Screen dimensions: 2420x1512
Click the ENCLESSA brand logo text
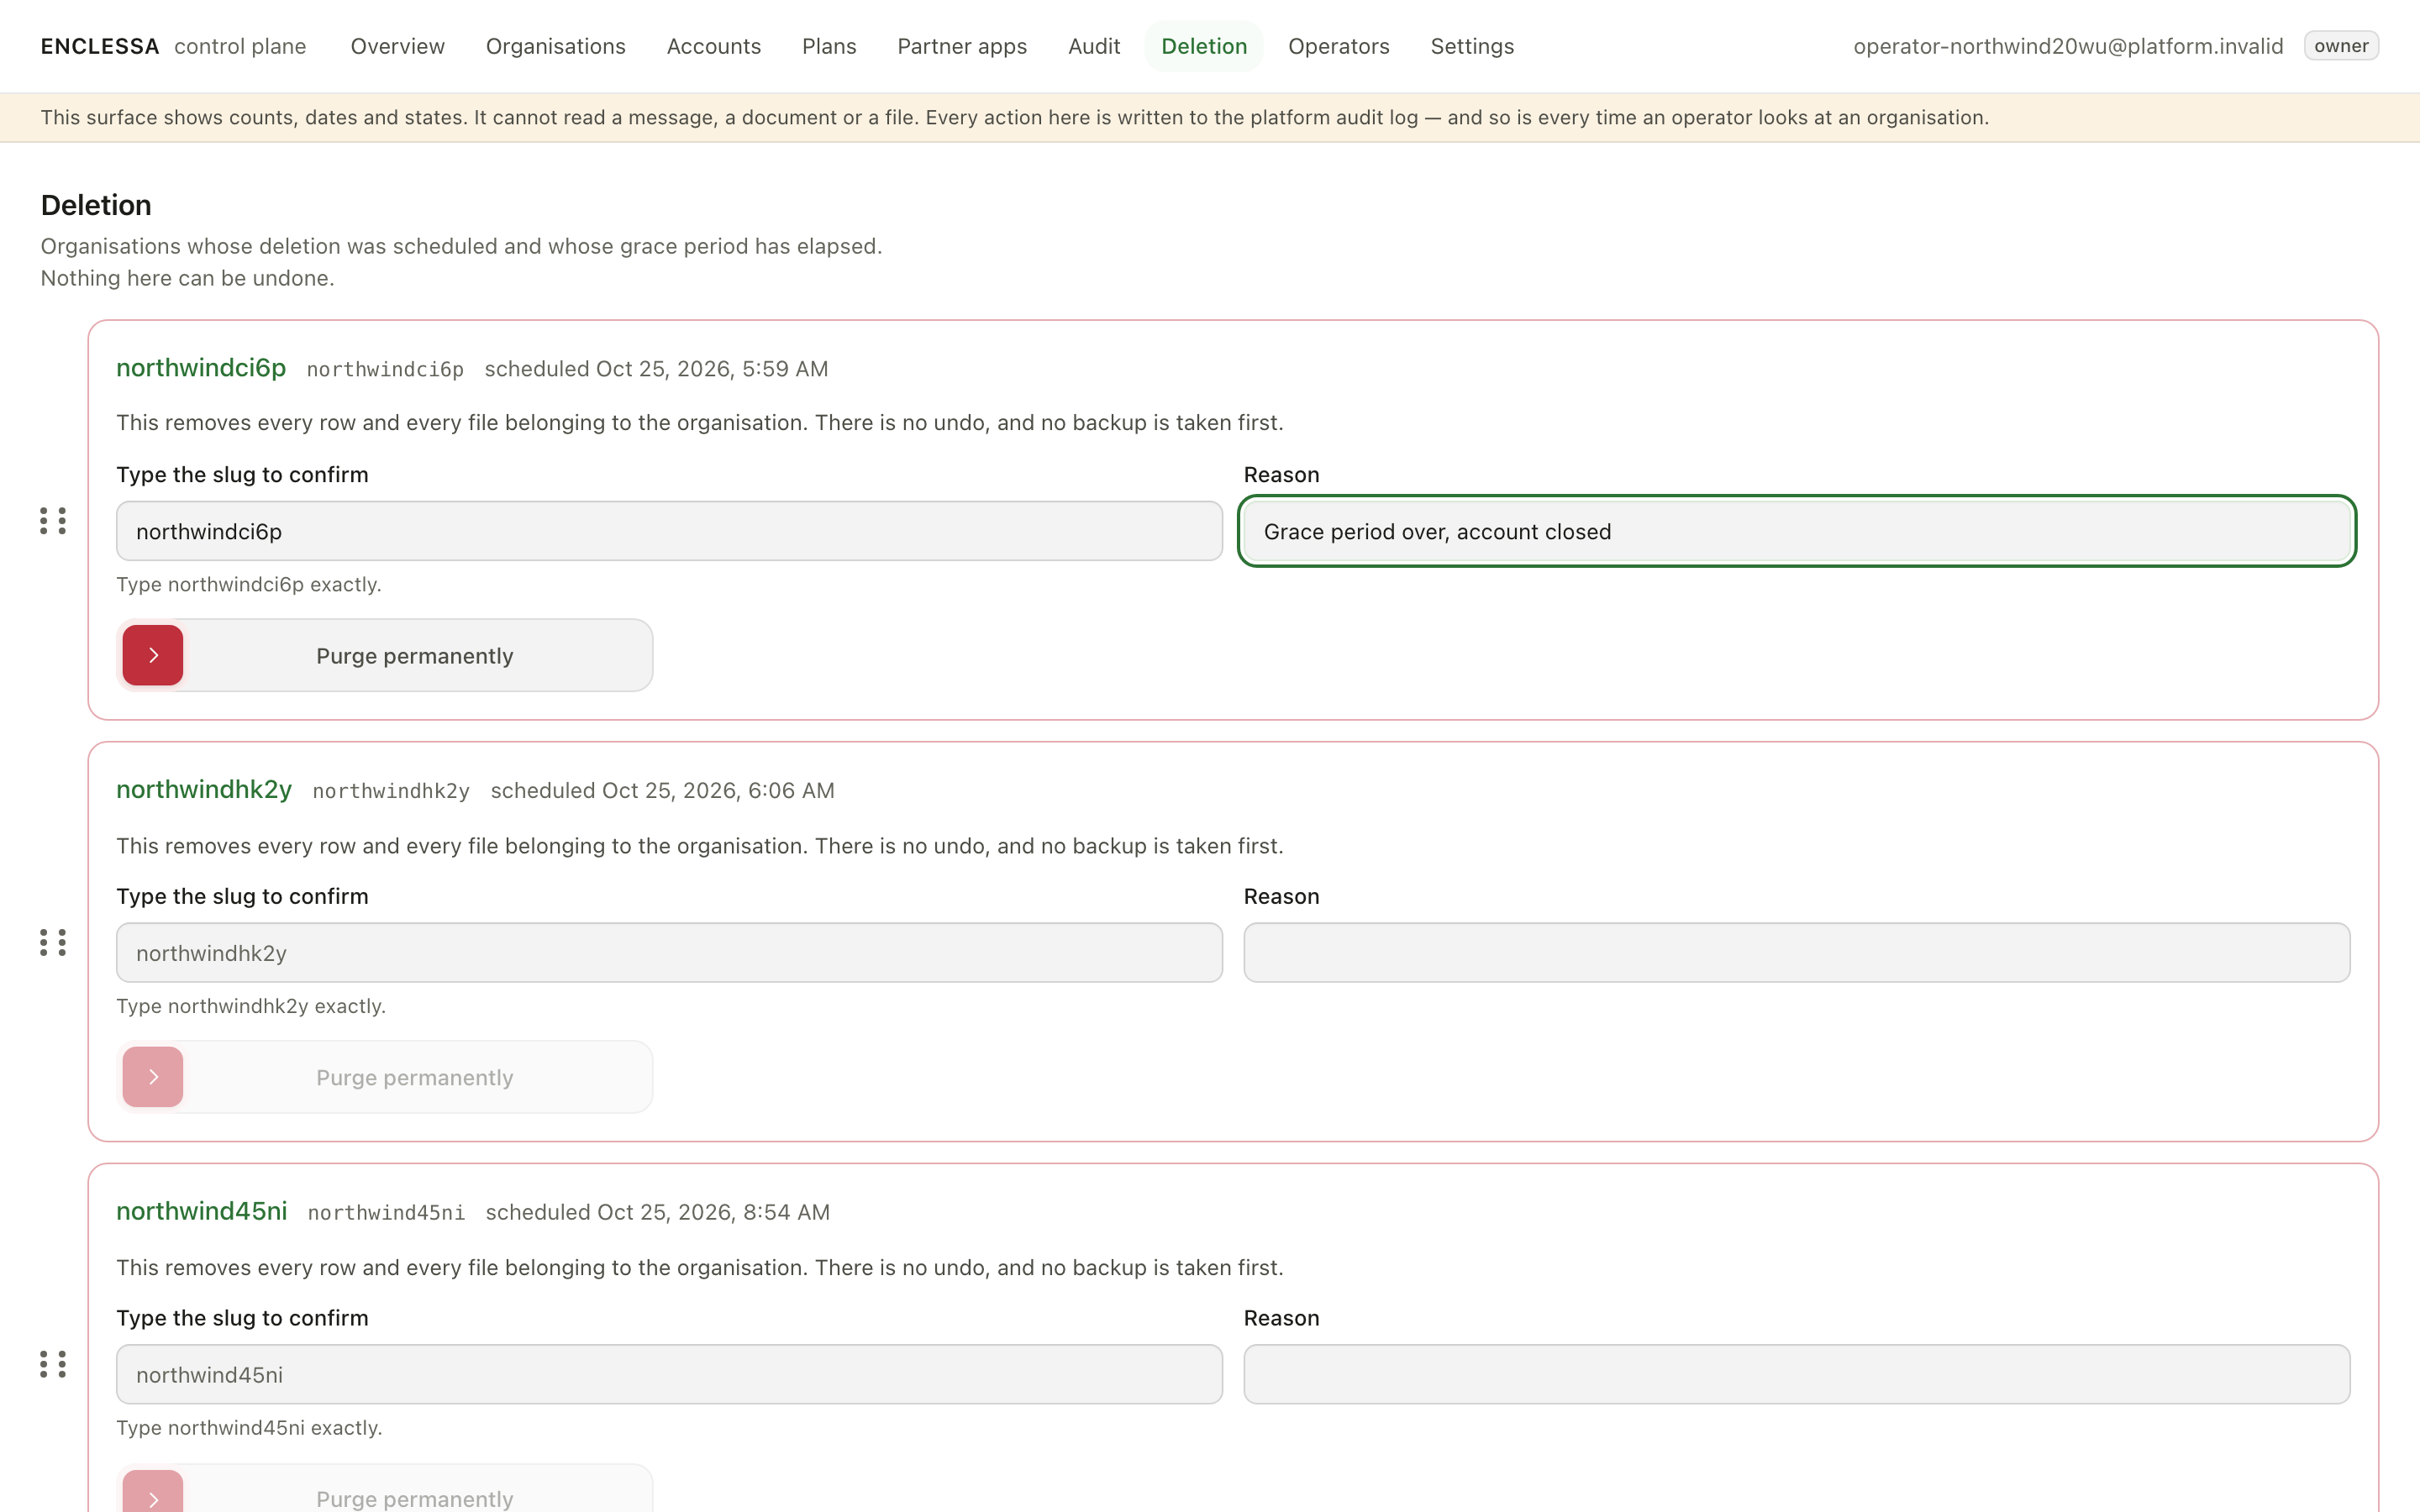pyautogui.click(x=100, y=46)
